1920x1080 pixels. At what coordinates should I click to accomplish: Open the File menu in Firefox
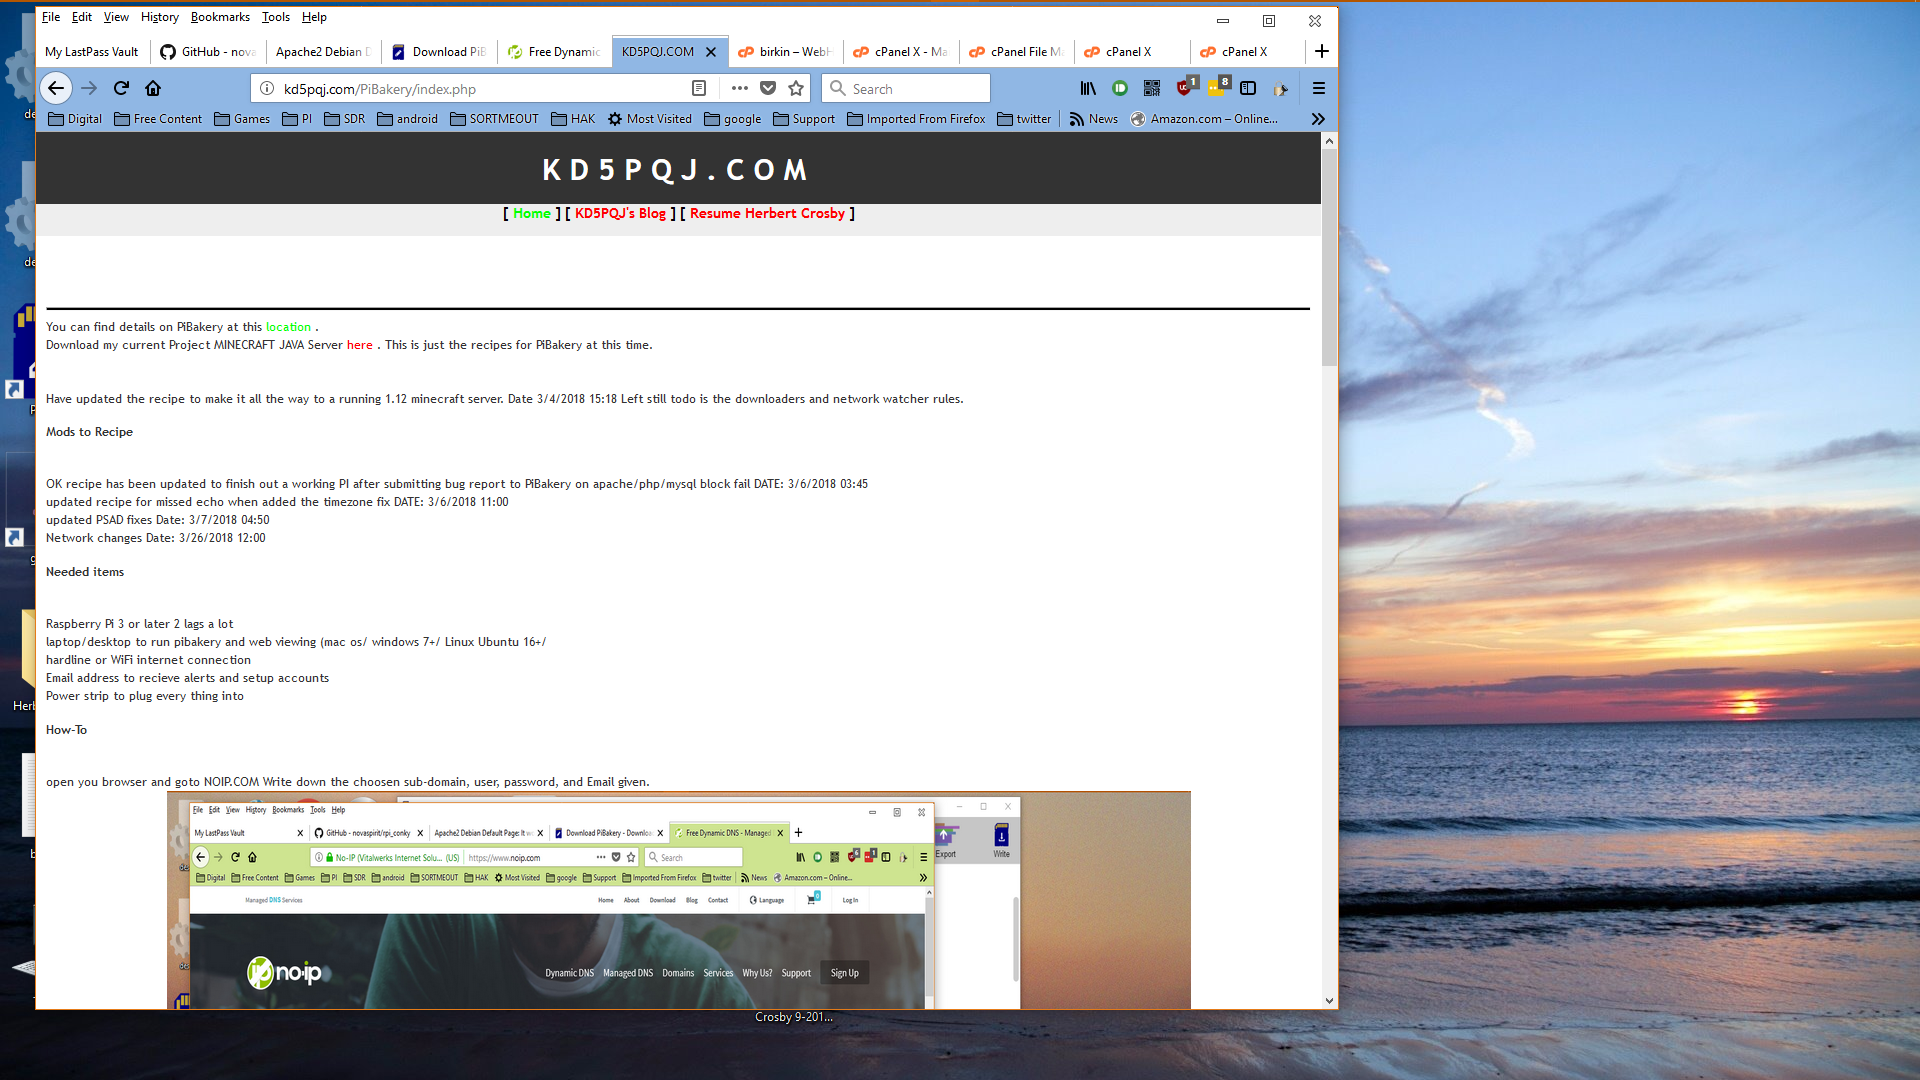51,16
